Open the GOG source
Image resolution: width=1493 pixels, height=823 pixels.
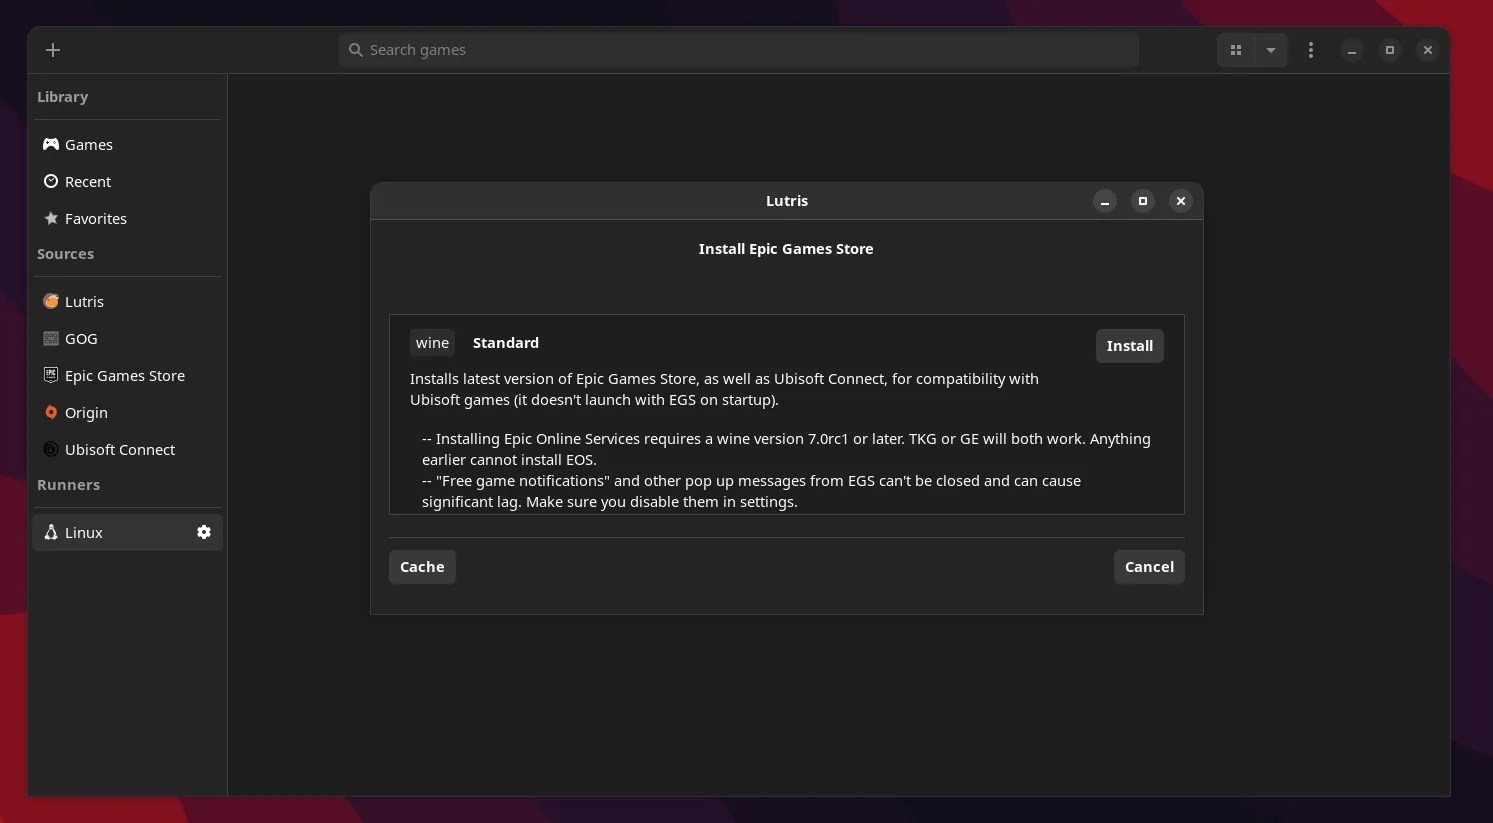tap(80, 338)
